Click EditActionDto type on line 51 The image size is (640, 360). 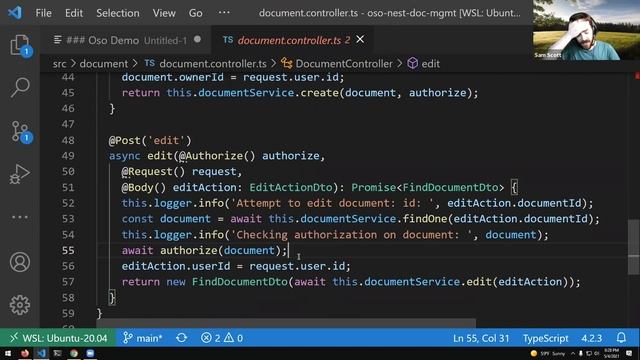[291, 187]
